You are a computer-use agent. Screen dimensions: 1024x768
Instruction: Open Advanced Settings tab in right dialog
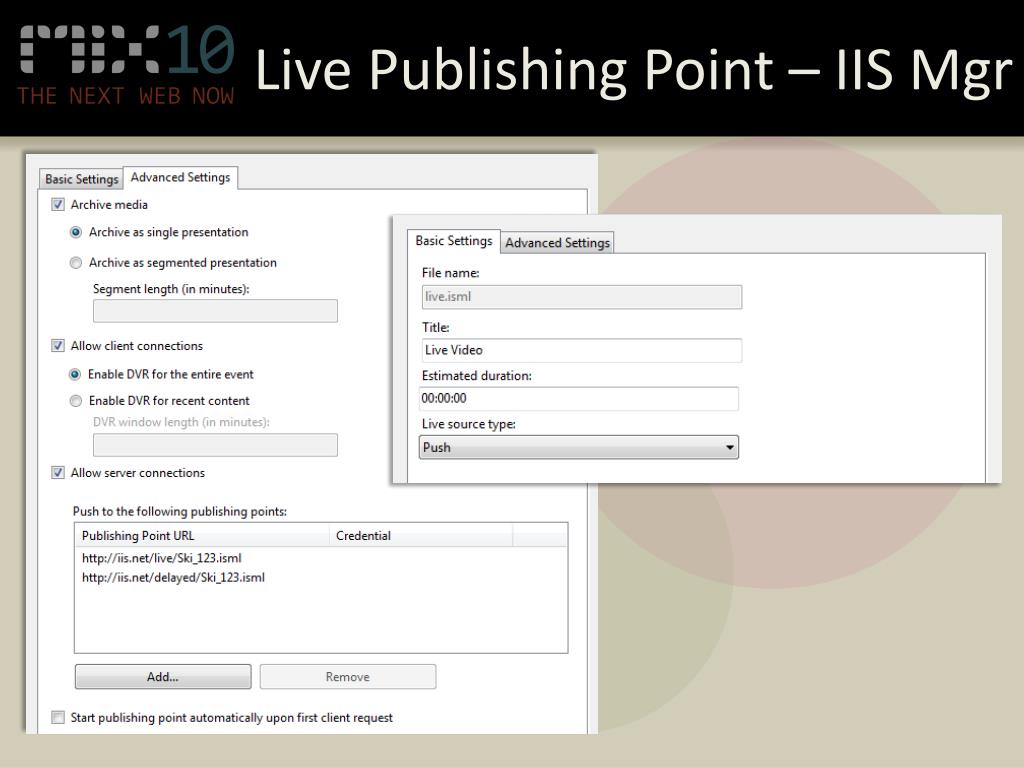(x=557, y=243)
